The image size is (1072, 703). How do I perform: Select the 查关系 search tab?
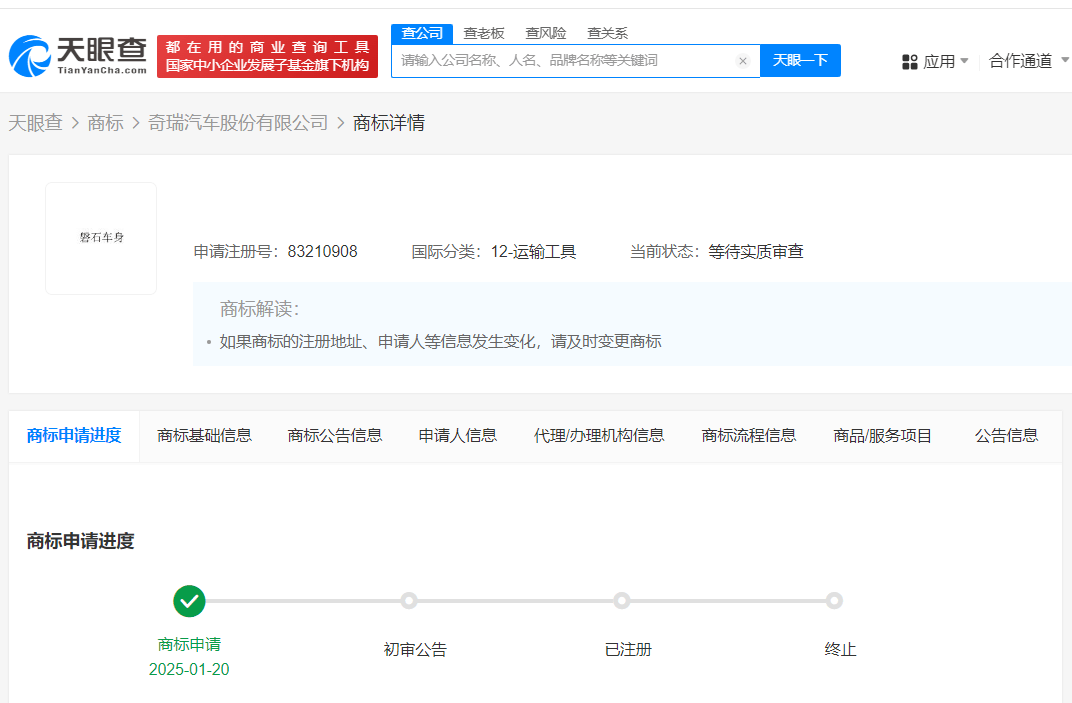pyautogui.click(x=607, y=34)
